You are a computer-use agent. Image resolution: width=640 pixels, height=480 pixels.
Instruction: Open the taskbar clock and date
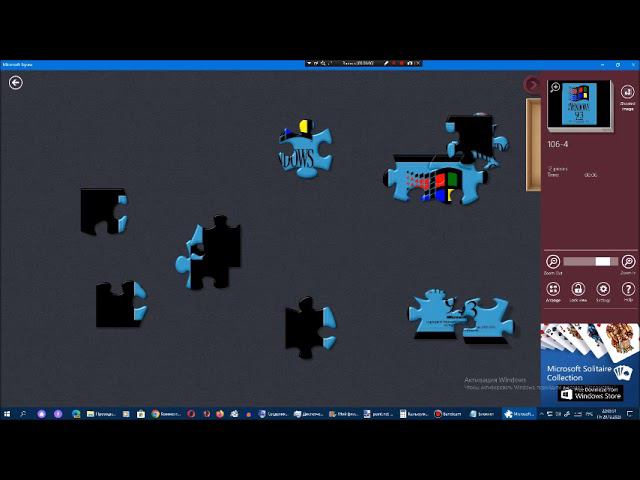(x=609, y=414)
